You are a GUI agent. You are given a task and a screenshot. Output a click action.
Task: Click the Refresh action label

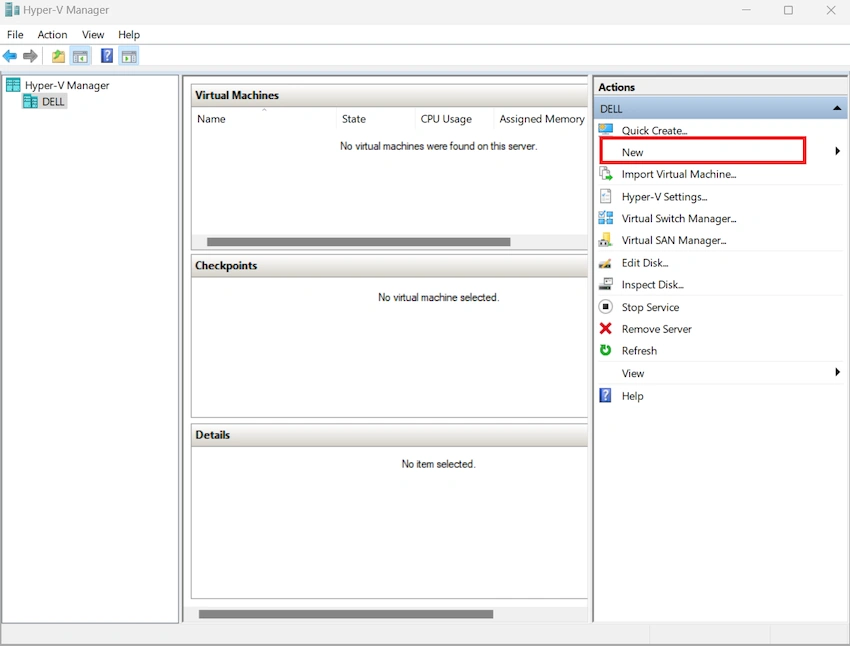(x=639, y=351)
